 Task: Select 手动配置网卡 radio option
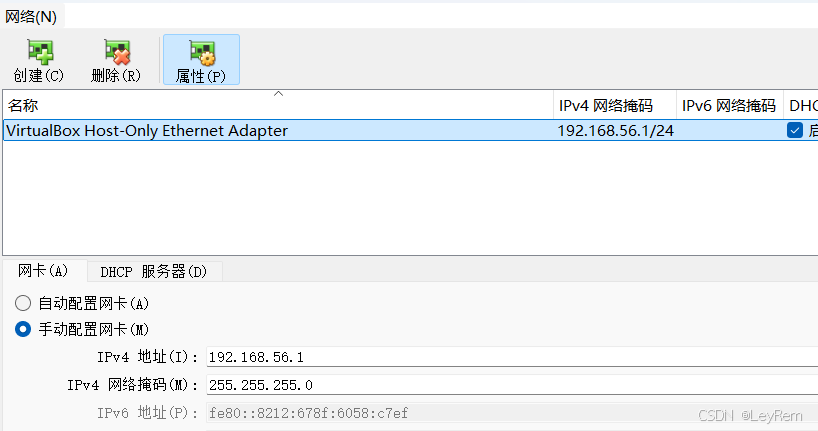click(x=23, y=329)
